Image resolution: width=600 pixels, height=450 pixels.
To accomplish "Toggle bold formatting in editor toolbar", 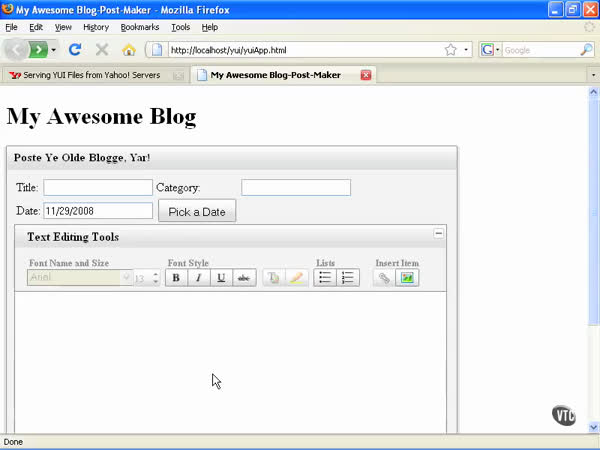I will (x=176, y=278).
